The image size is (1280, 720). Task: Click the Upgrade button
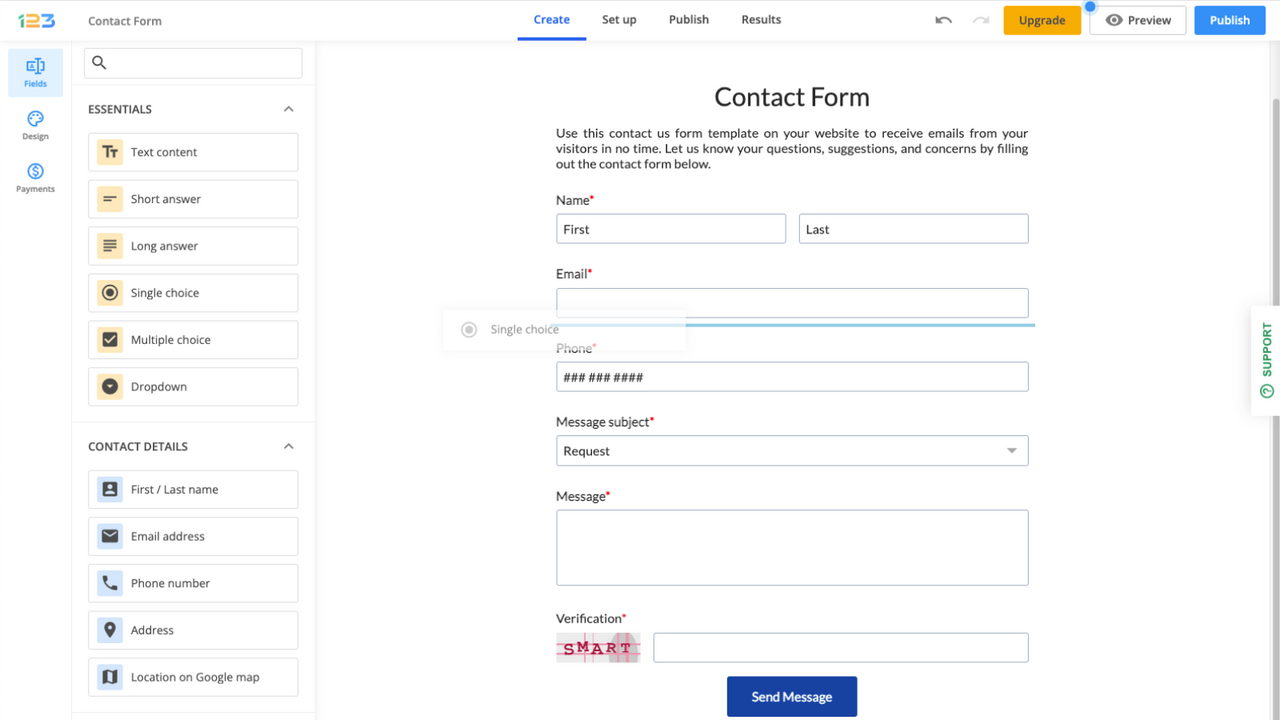tap(1042, 19)
